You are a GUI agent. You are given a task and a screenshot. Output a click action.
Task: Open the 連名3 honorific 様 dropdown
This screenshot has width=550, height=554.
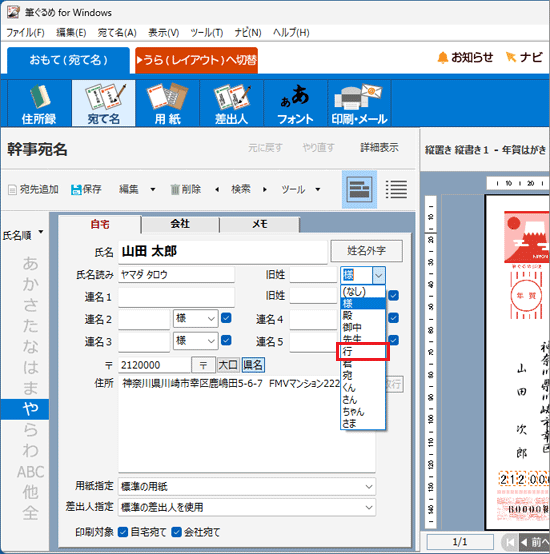195,341
